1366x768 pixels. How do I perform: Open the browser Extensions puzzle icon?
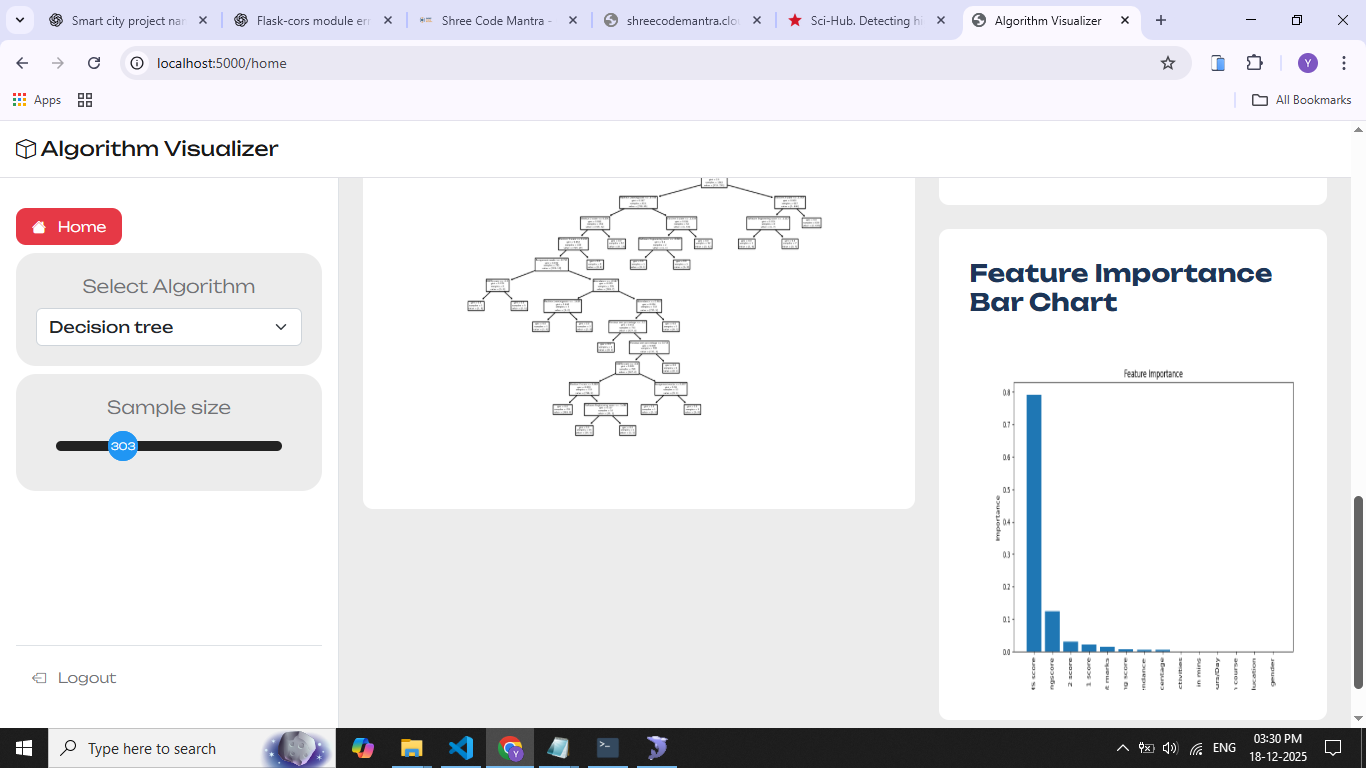click(x=1254, y=63)
